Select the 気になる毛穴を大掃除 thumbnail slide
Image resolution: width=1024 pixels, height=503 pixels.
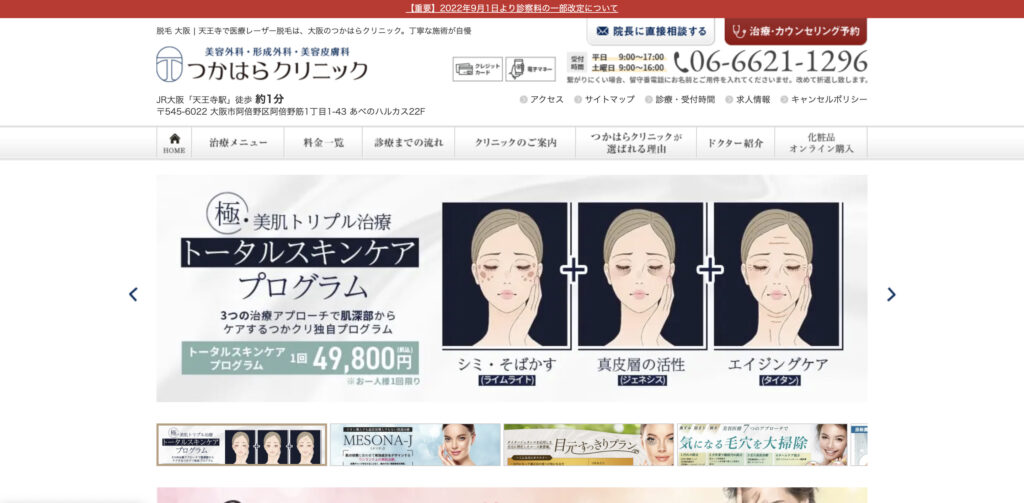762,444
